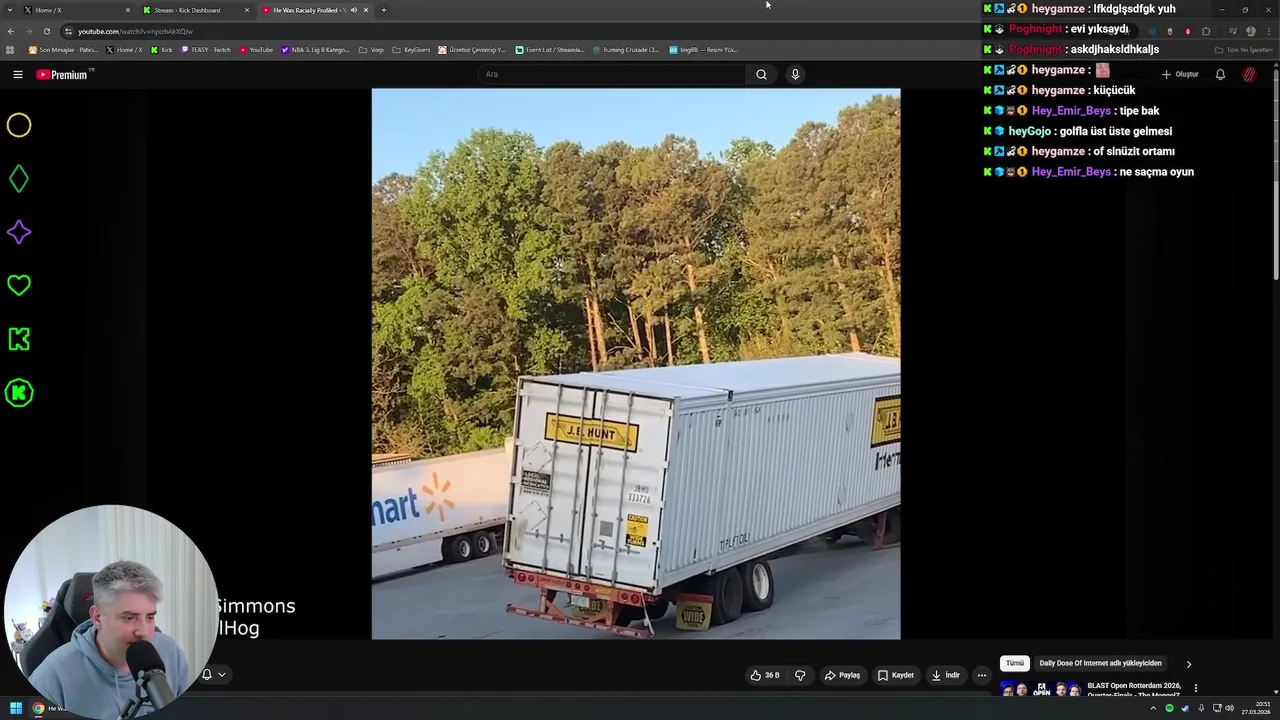Reload the page in the browser
The width and height of the screenshot is (1280, 720).
point(46,31)
